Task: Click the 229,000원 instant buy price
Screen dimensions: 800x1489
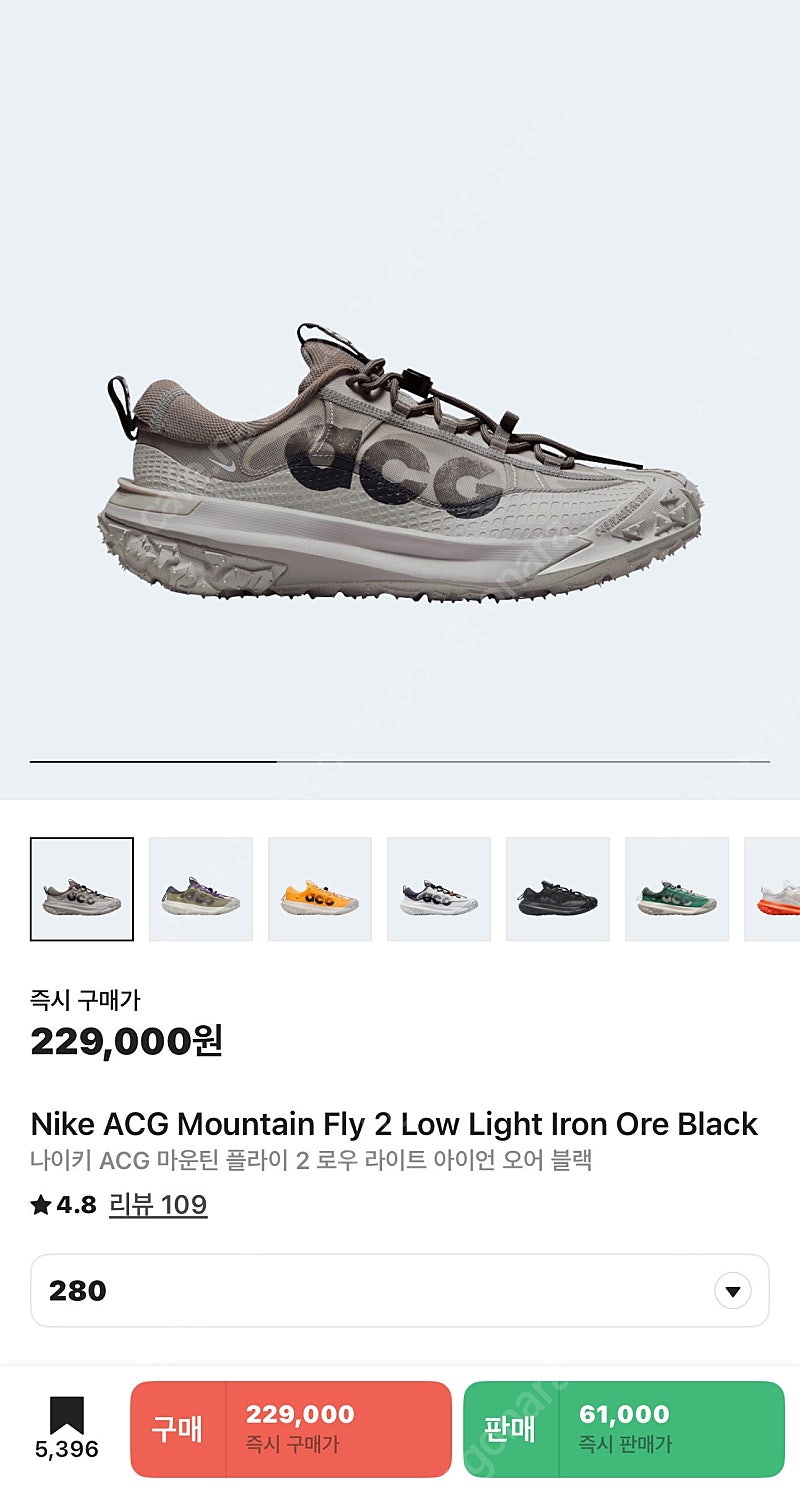Action: point(127,1042)
